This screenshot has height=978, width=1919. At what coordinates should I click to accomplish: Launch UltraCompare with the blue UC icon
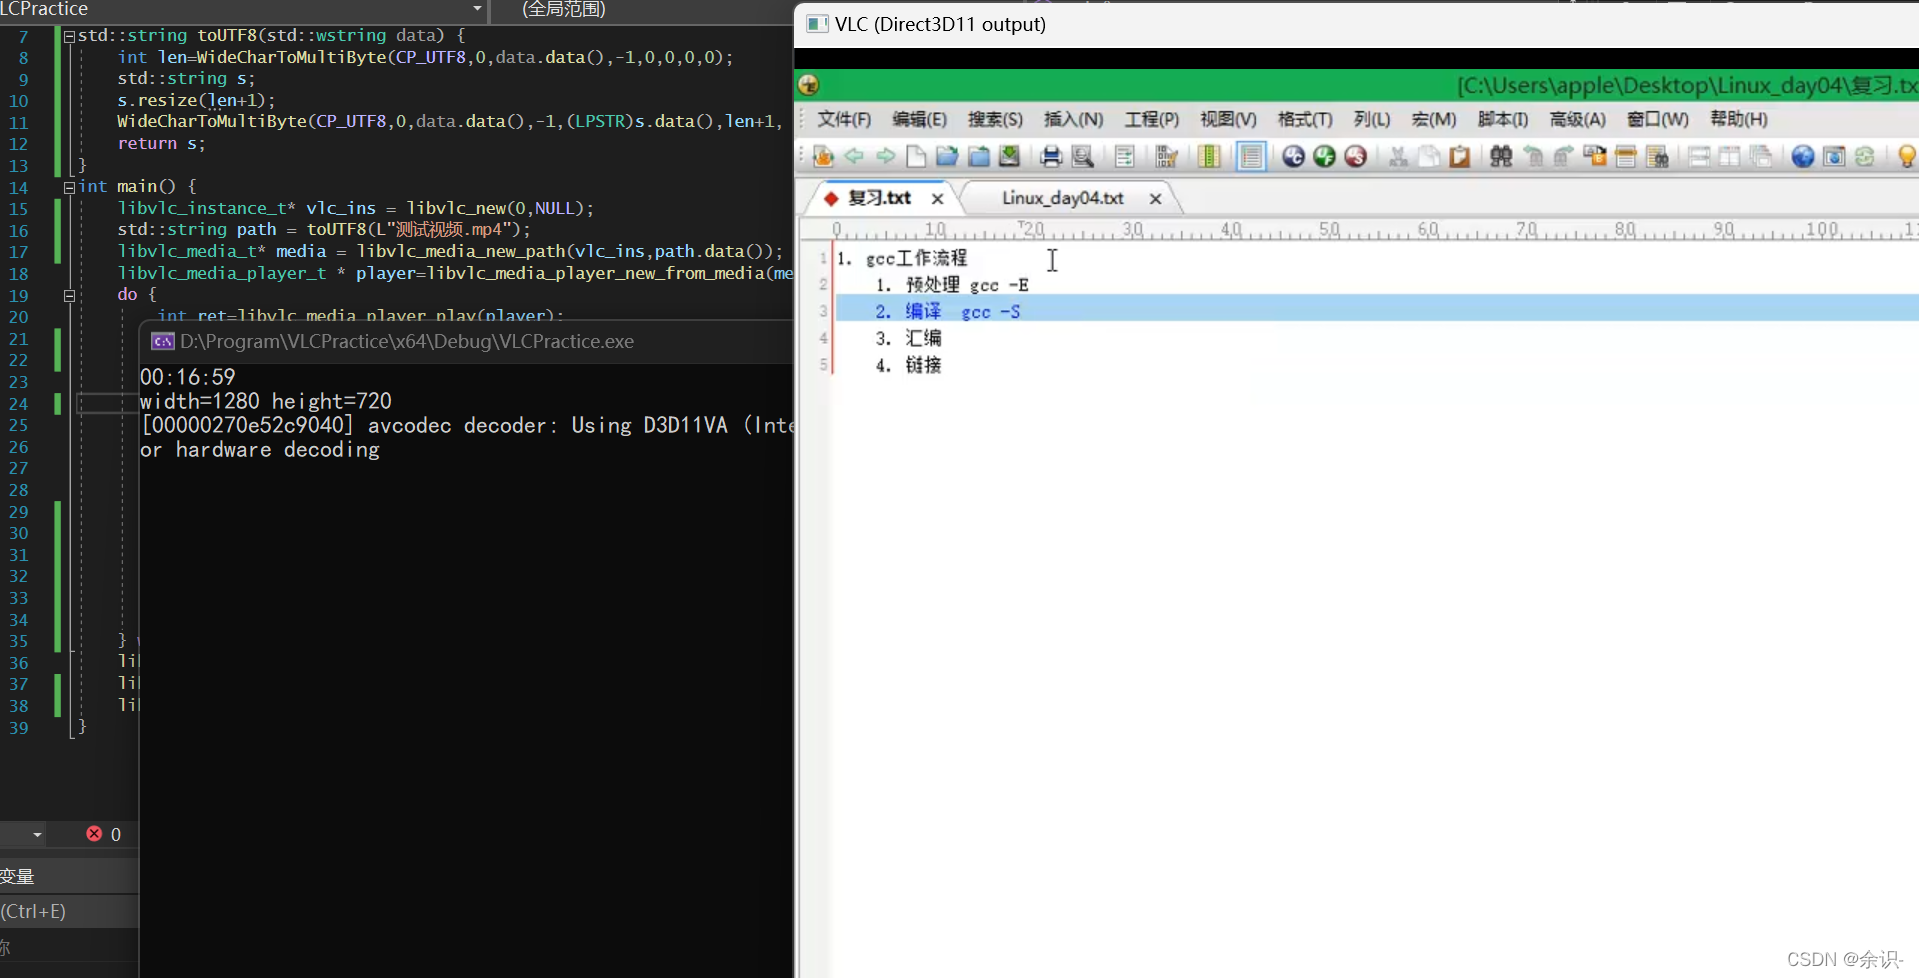tap(1293, 156)
